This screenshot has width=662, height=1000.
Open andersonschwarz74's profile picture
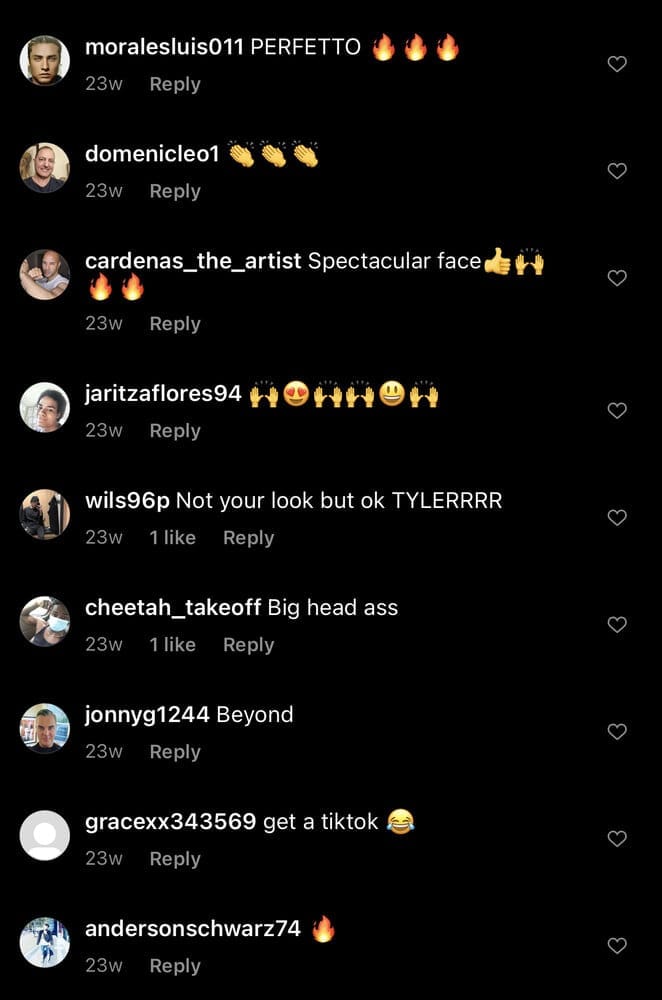[x=45, y=943]
